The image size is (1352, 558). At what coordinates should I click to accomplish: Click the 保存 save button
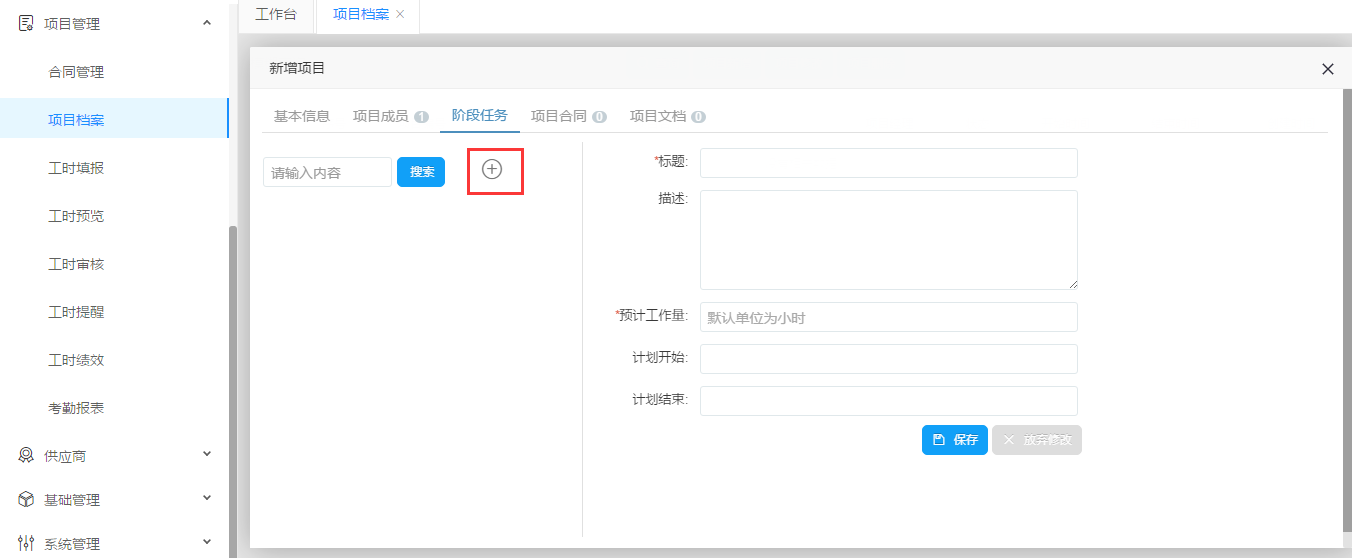(x=954, y=440)
